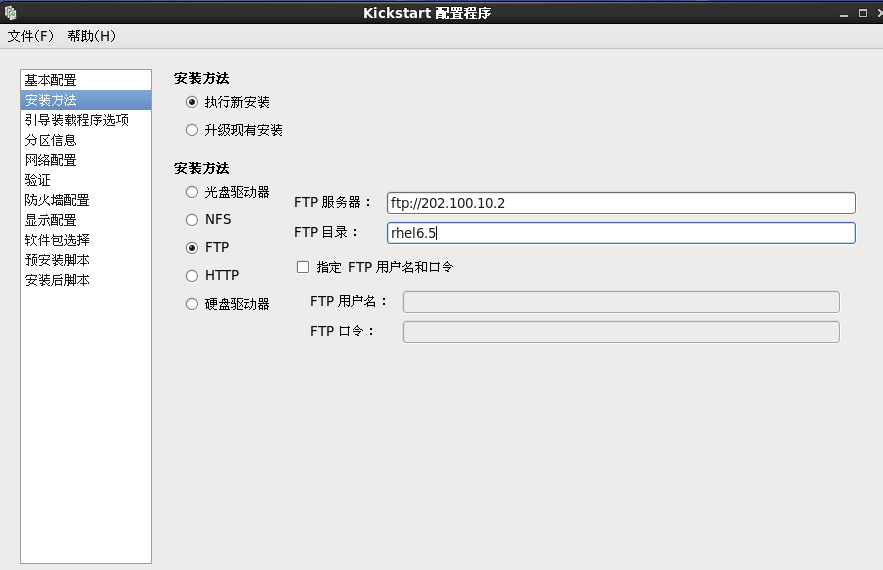Viewport: 883px width, 570px height.
Task: Go to 分区信息 section
Action: 86,140
